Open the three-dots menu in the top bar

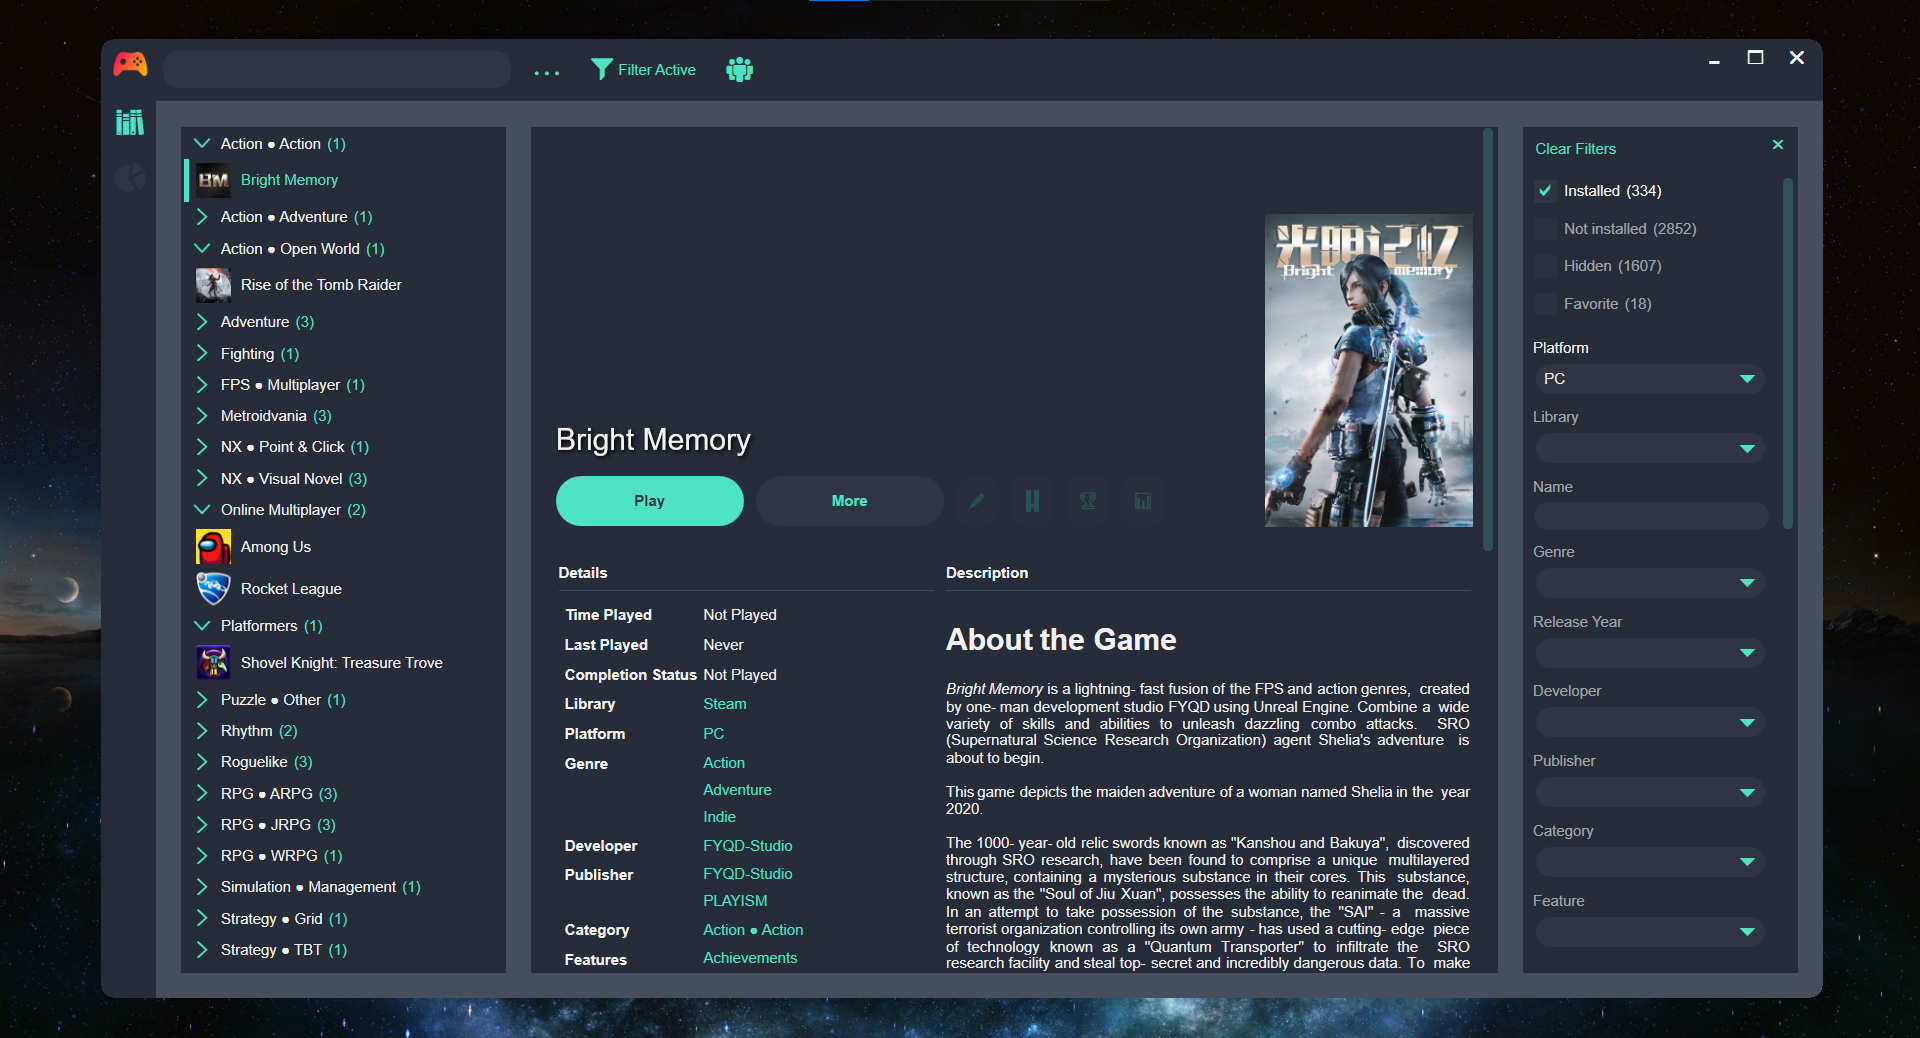[x=547, y=72]
